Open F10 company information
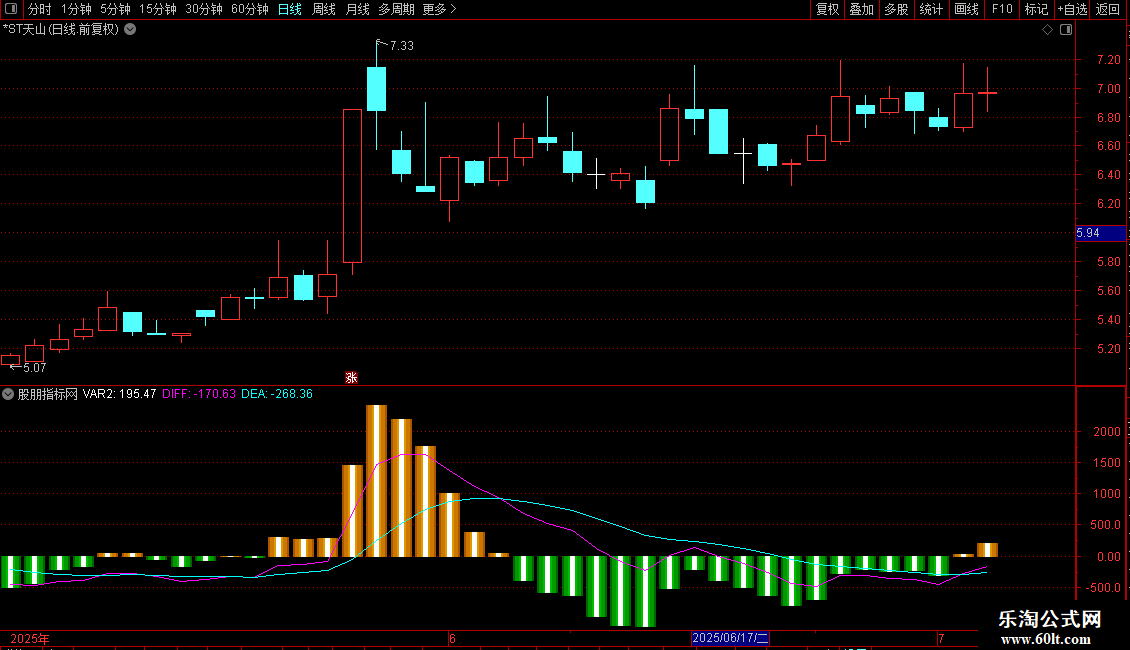 (1002, 9)
